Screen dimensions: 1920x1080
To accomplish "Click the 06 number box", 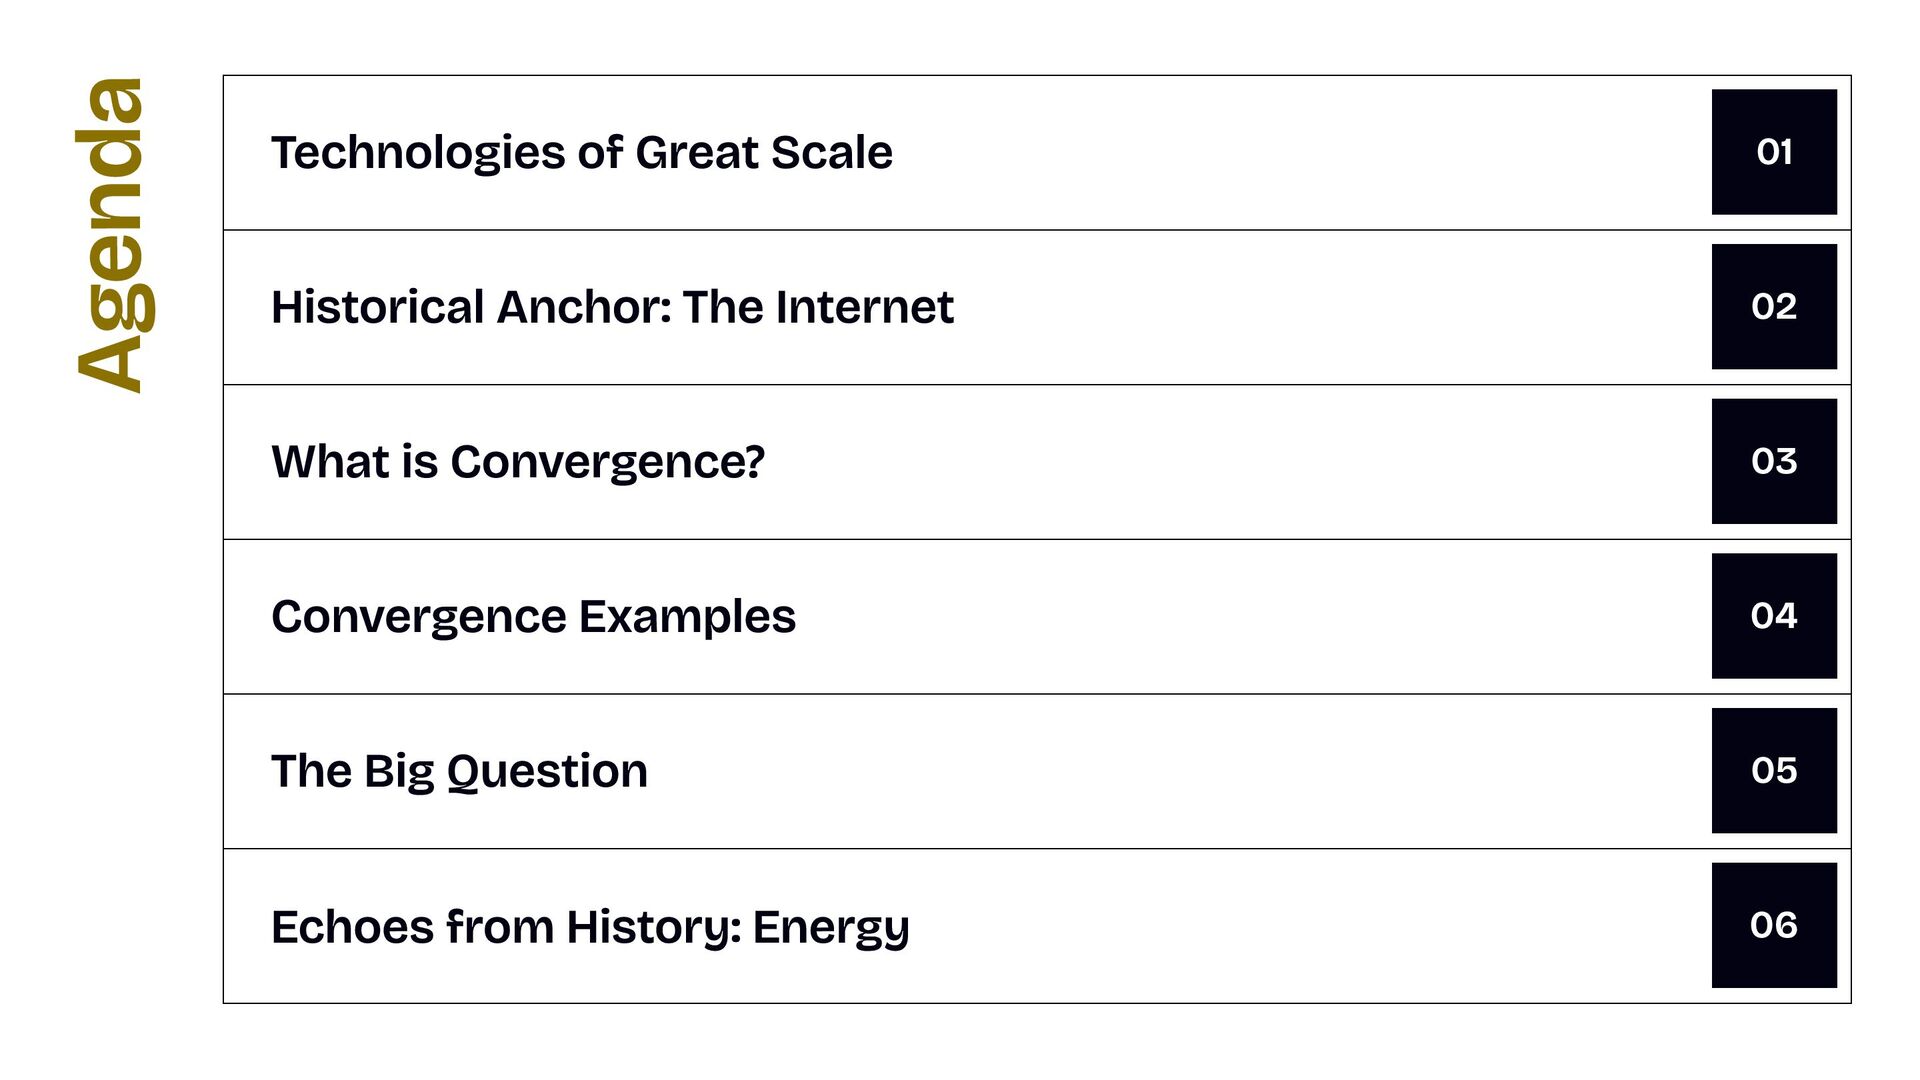I will click(x=1774, y=925).
